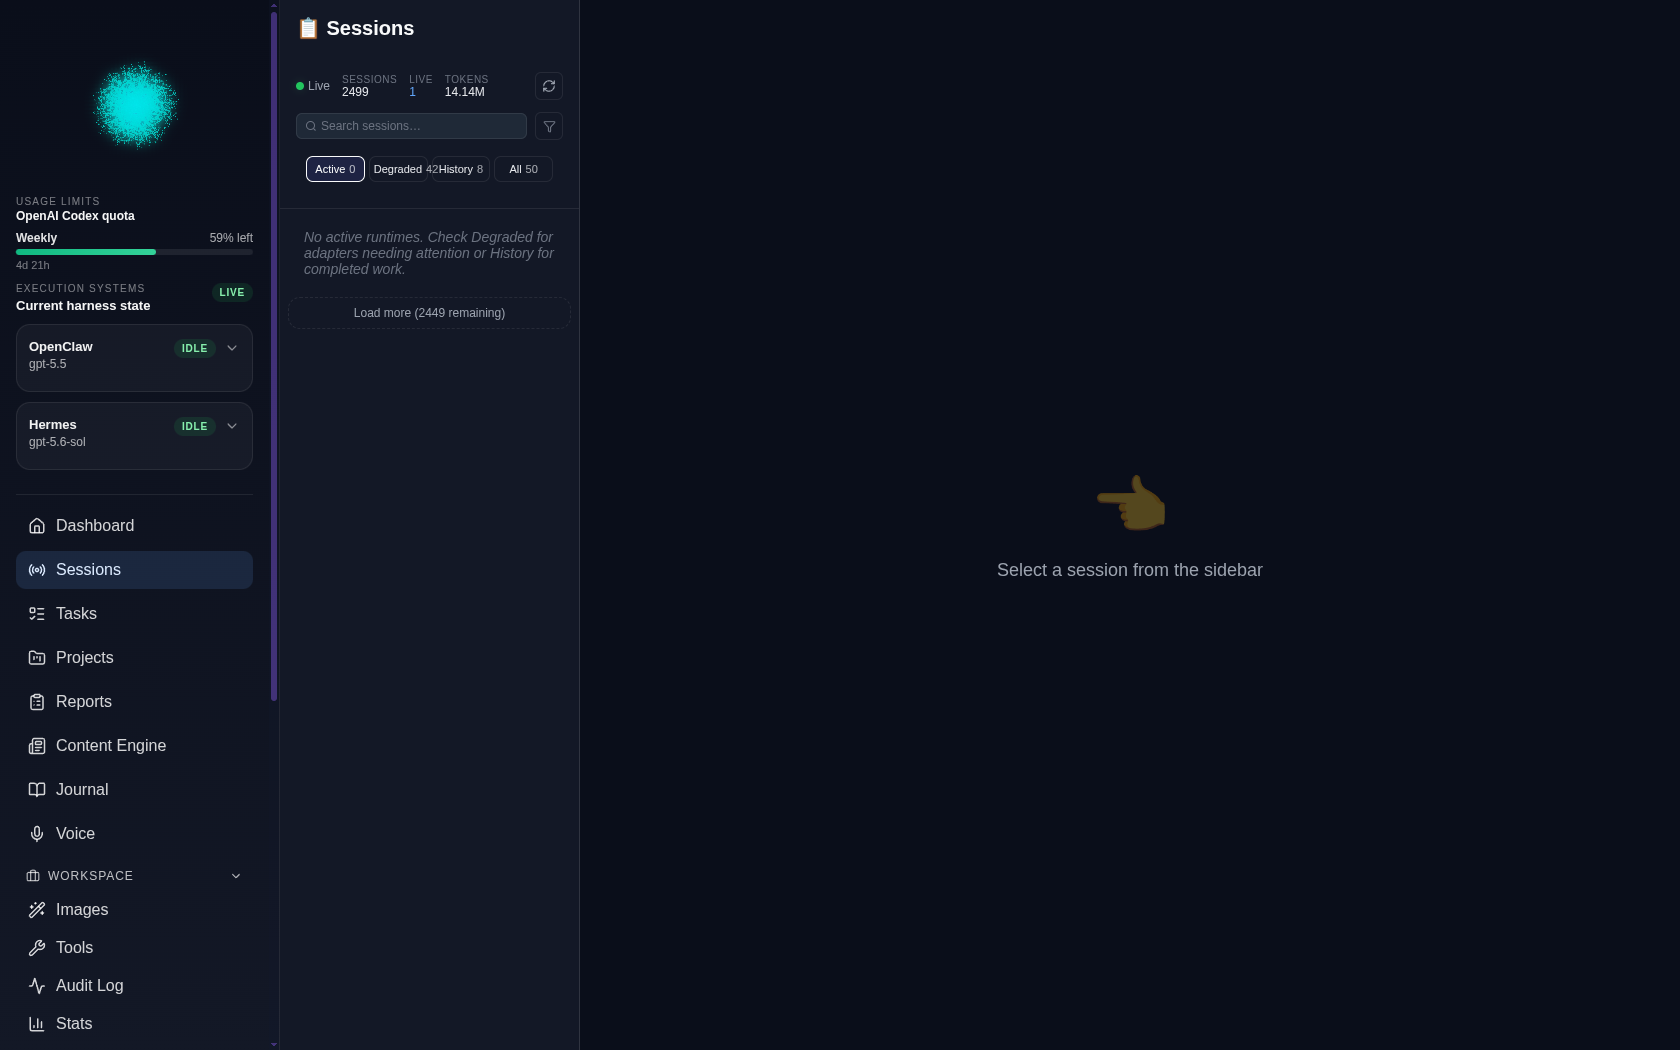Click the Projects folder icon
This screenshot has height=1050, width=1680.
[x=37, y=658]
